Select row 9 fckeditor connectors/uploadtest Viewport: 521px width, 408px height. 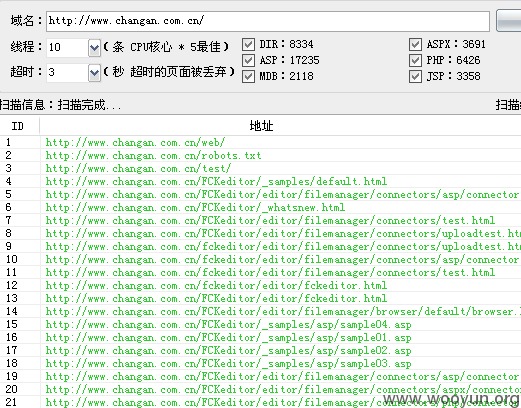click(260, 246)
